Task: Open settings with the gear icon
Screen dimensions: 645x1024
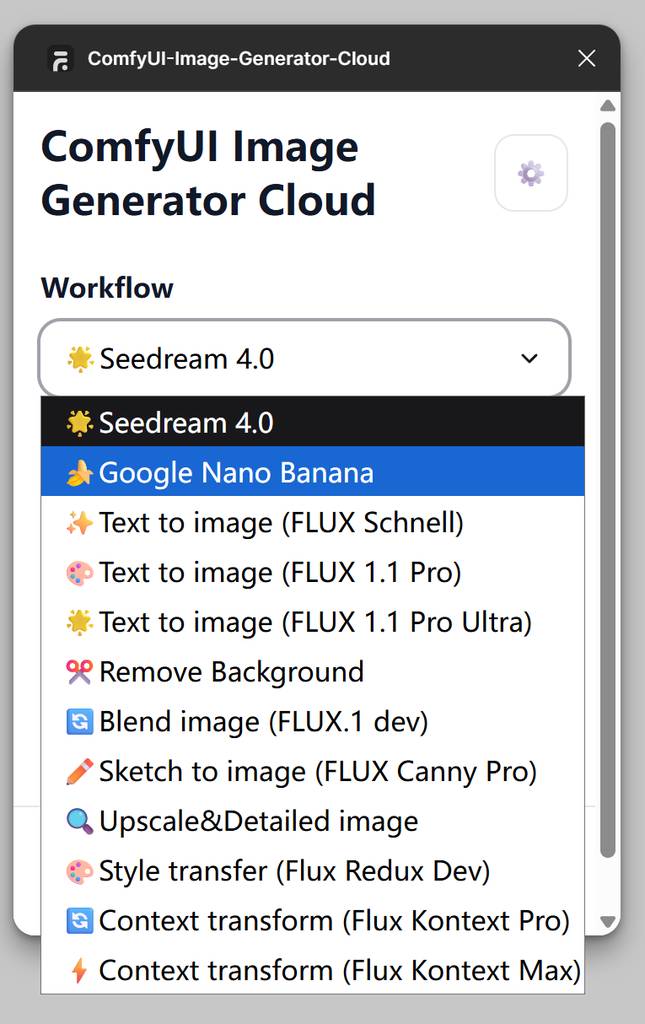Action: tap(531, 173)
